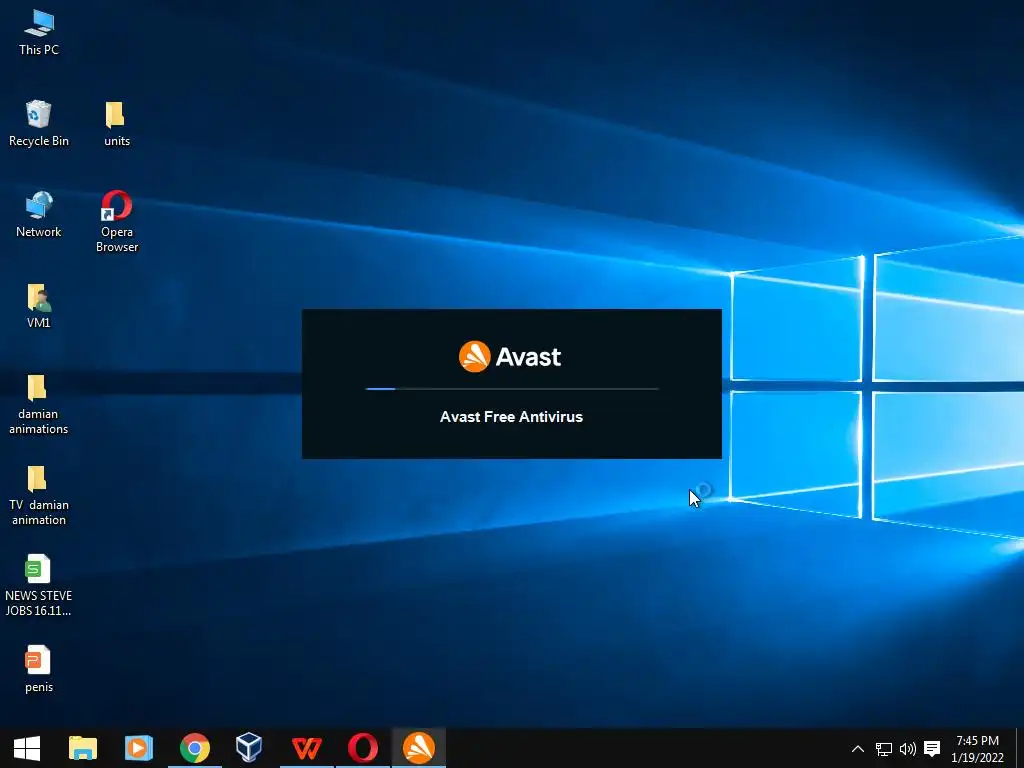This screenshot has width=1024, height=768.
Task: Open the Action Center notifications icon
Action: pos(932,749)
